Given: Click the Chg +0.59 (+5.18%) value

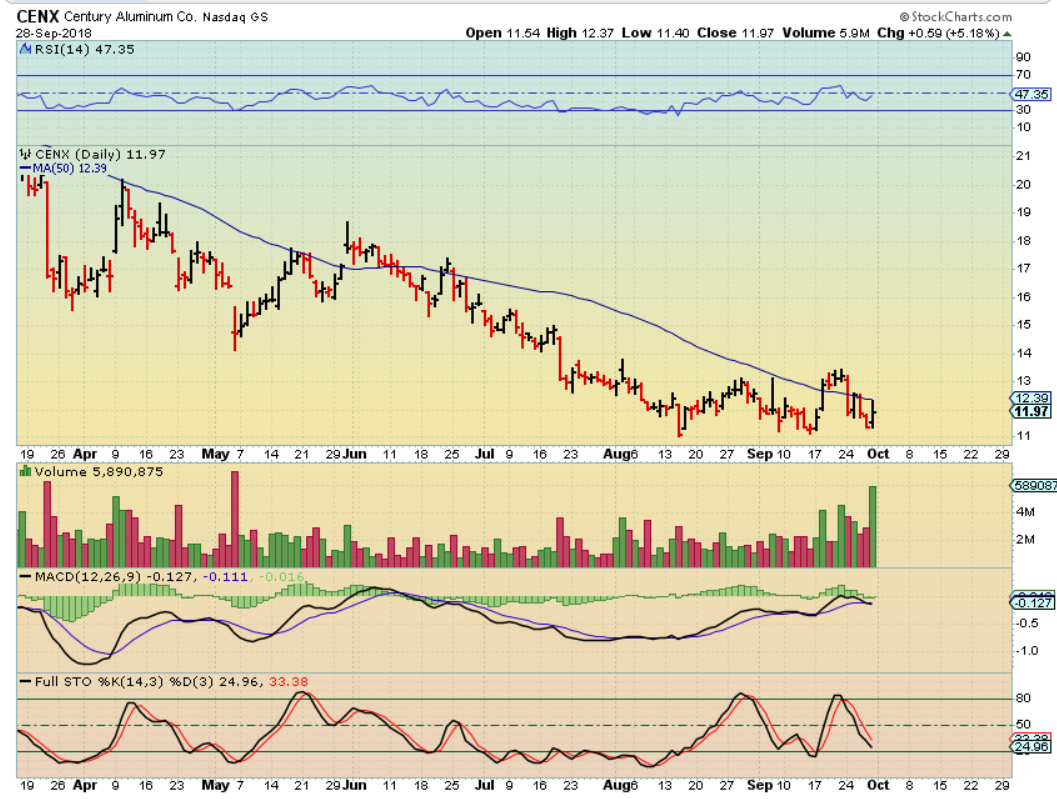Looking at the screenshot, I should click(x=938, y=33).
